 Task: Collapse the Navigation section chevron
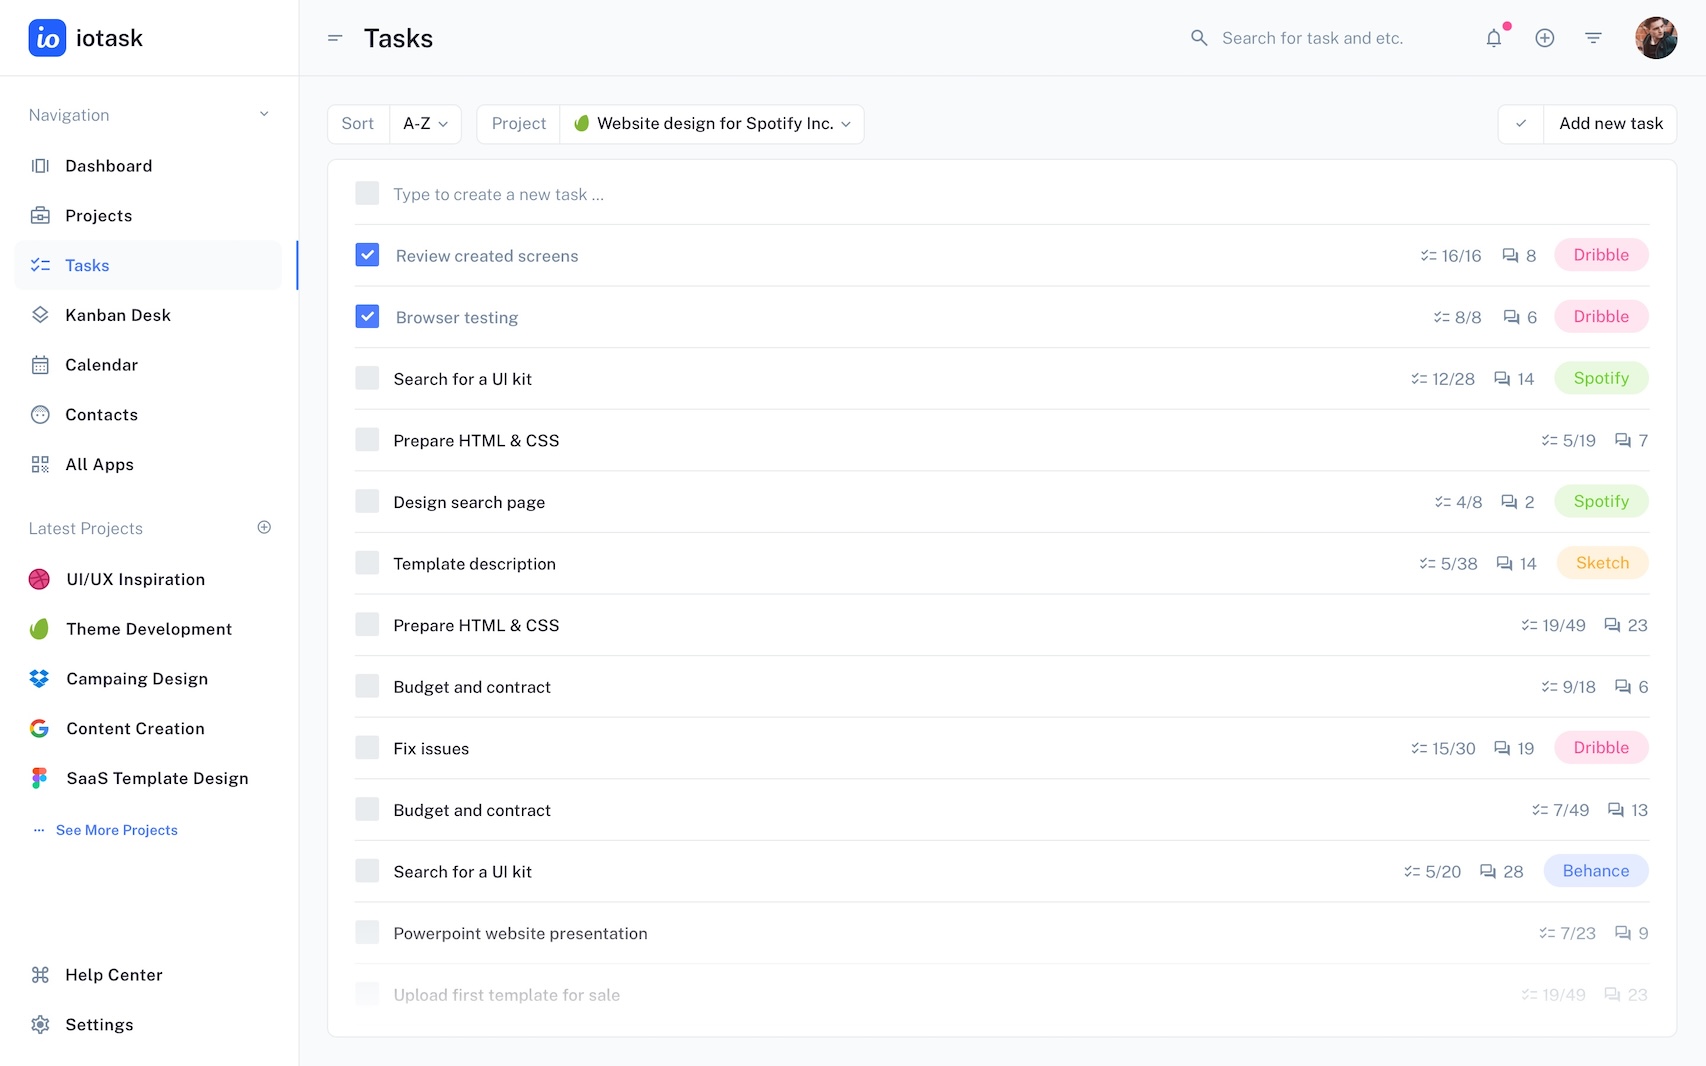click(x=264, y=114)
